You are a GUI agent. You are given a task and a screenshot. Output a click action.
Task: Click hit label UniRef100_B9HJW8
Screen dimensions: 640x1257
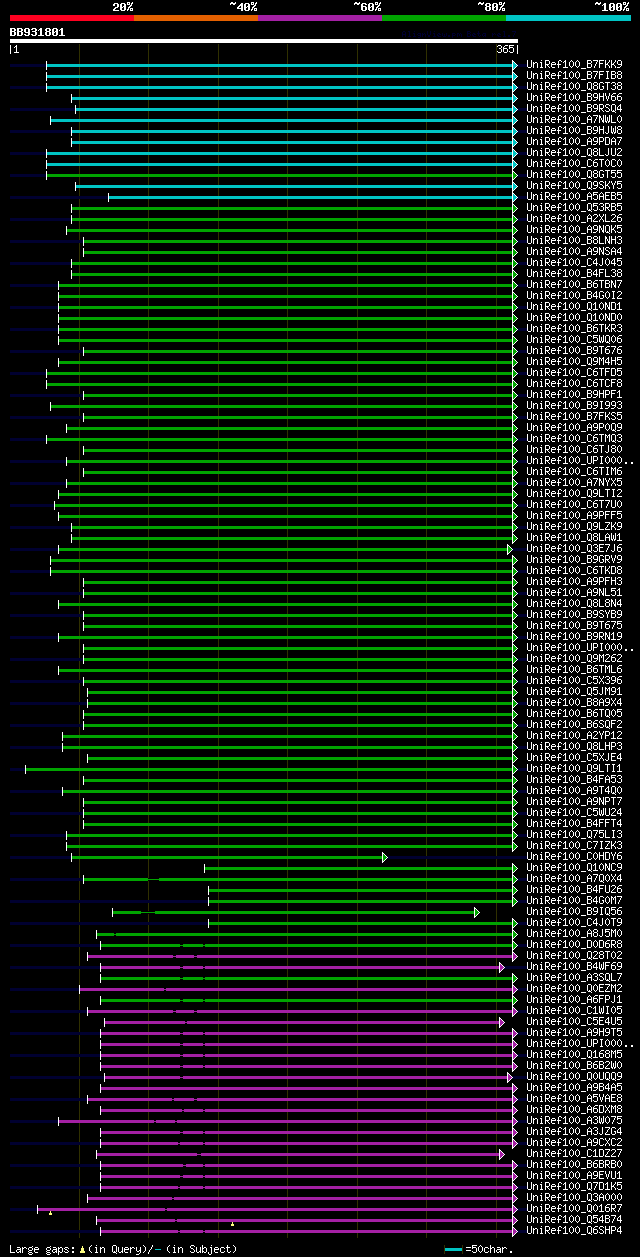point(574,131)
